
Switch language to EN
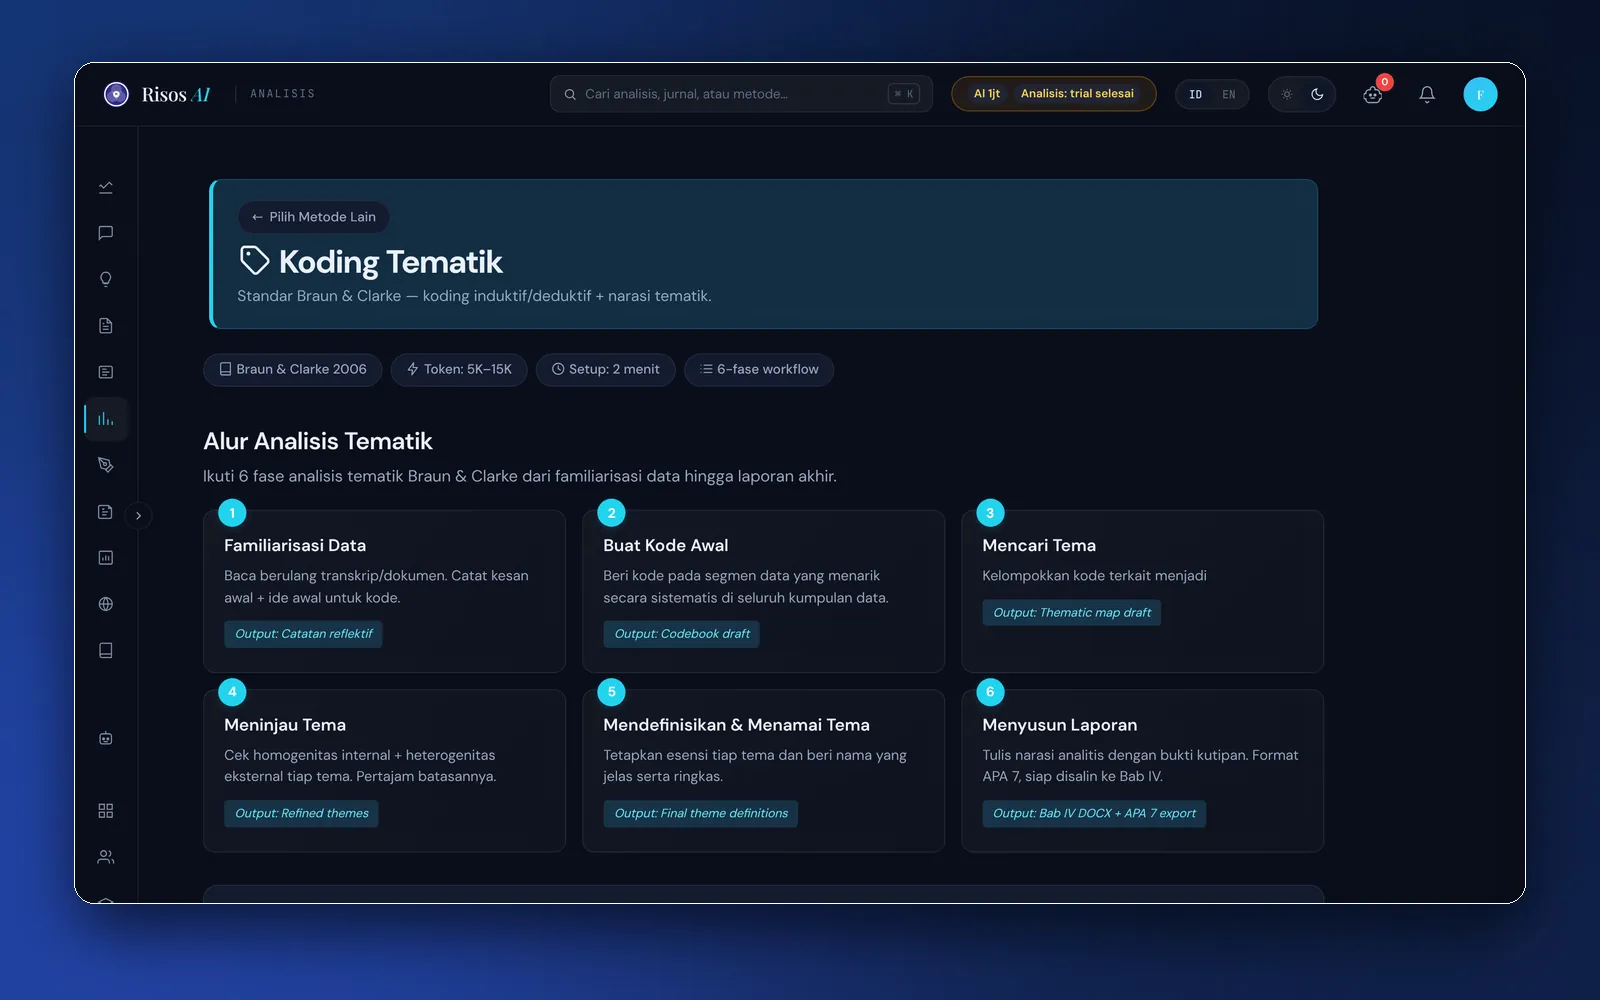[x=1229, y=94]
